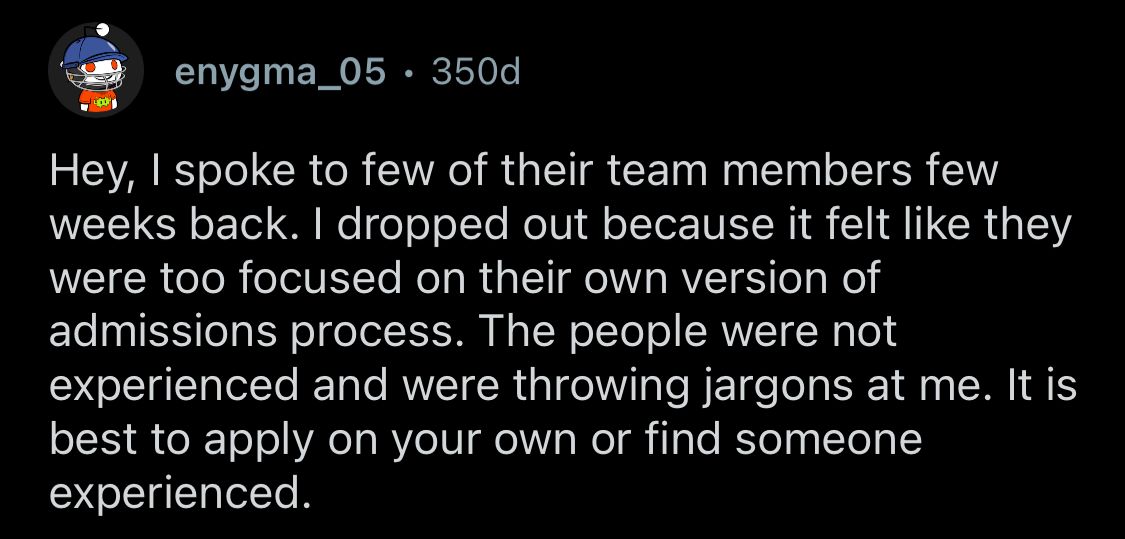This screenshot has width=1125, height=539.
Task: Click the 350d comment timestamp
Action: coord(475,72)
